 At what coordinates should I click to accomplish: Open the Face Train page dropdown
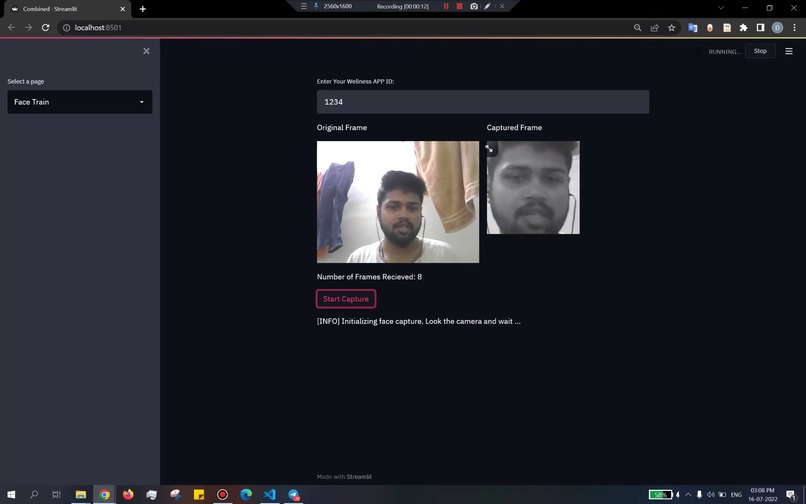(x=80, y=102)
